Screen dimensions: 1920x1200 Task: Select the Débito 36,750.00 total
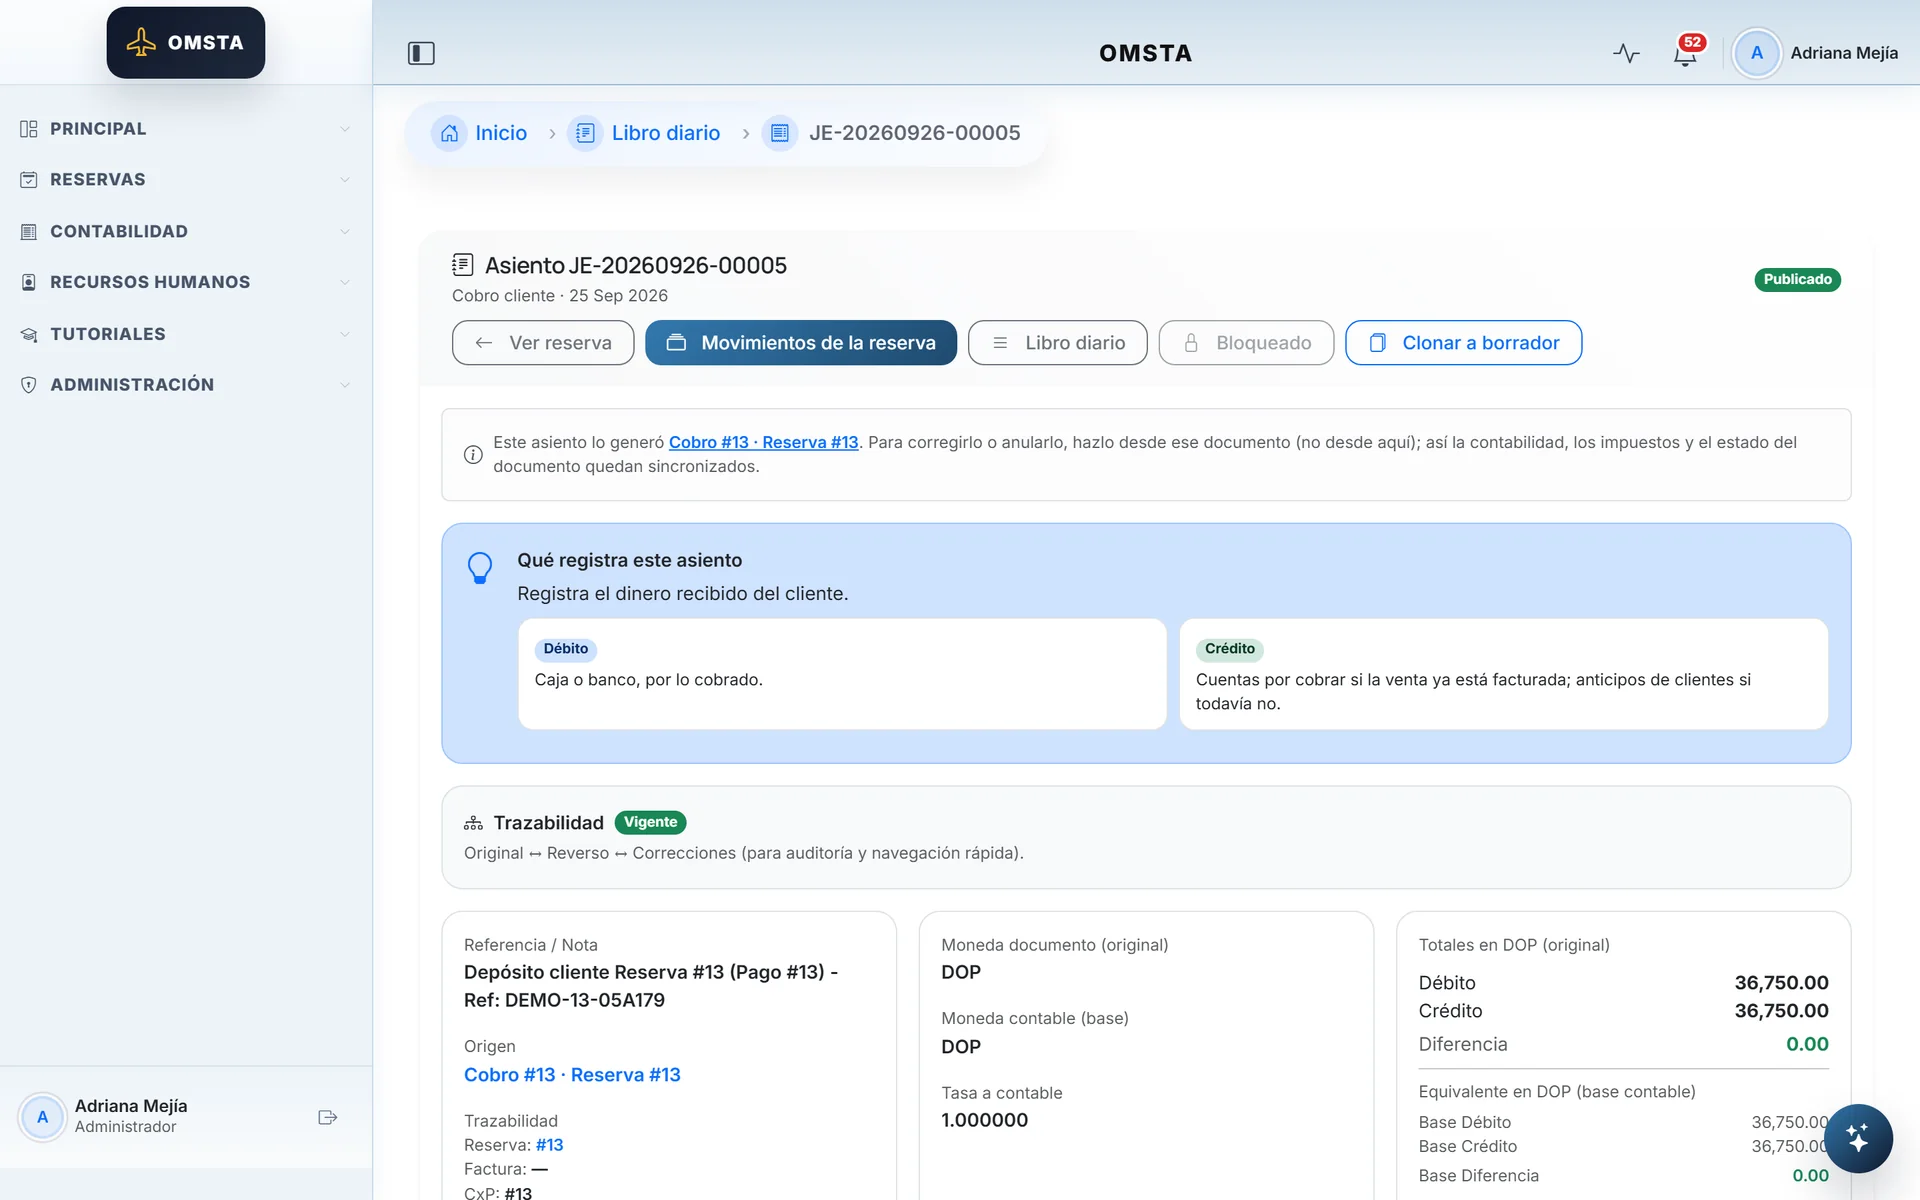(x=1781, y=983)
